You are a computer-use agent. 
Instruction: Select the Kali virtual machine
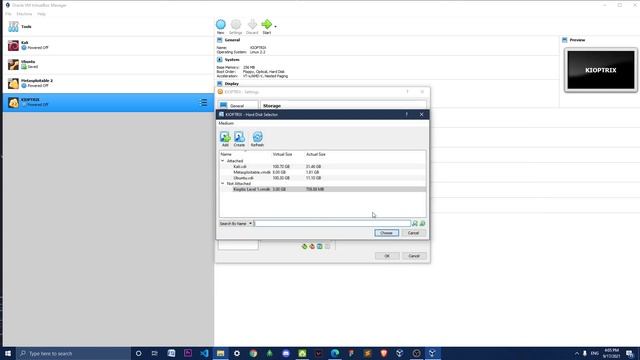click(108, 45)
